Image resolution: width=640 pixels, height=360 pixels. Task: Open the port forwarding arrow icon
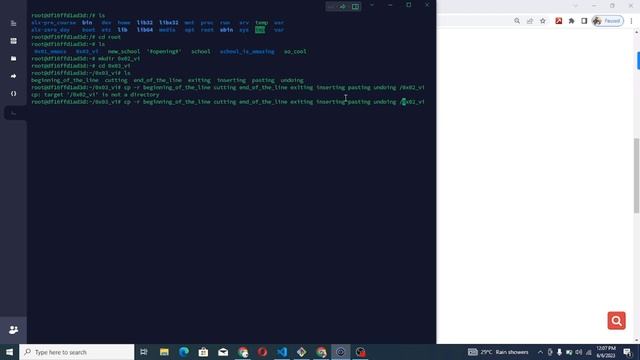point(13,76)
